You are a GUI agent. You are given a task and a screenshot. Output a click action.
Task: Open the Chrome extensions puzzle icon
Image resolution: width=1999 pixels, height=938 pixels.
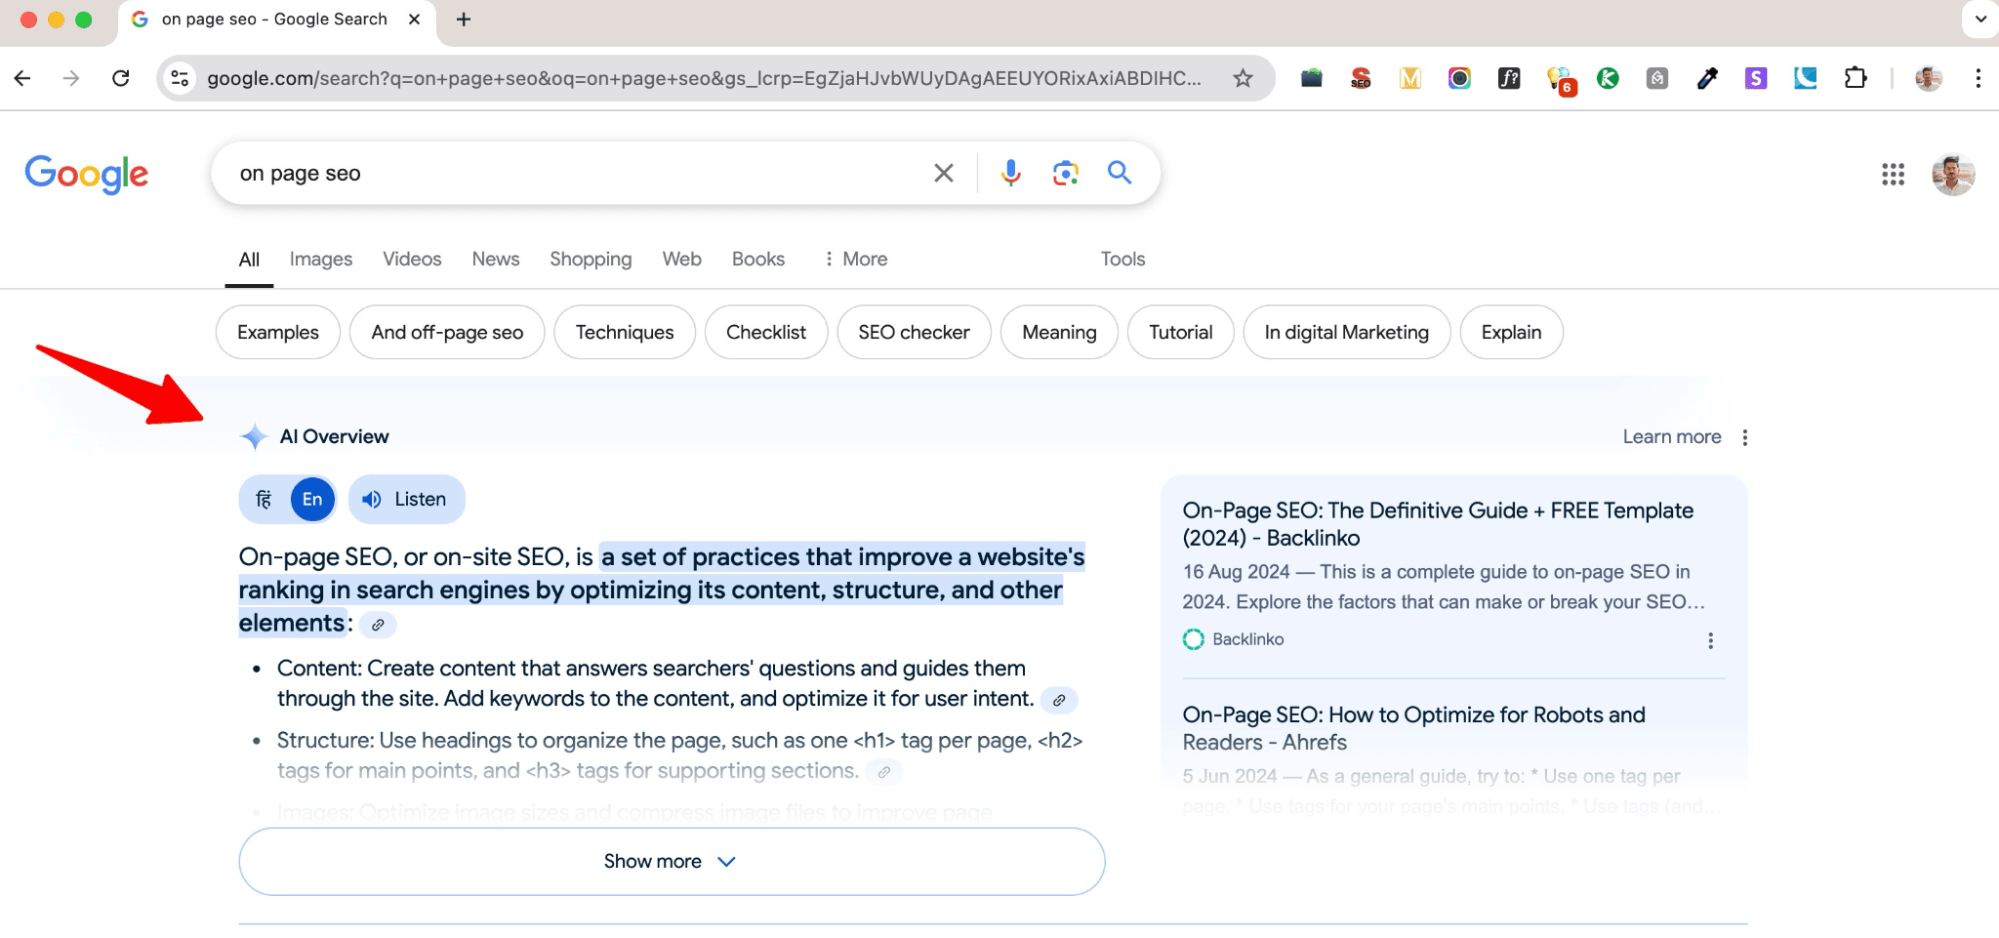point(1855,77)
